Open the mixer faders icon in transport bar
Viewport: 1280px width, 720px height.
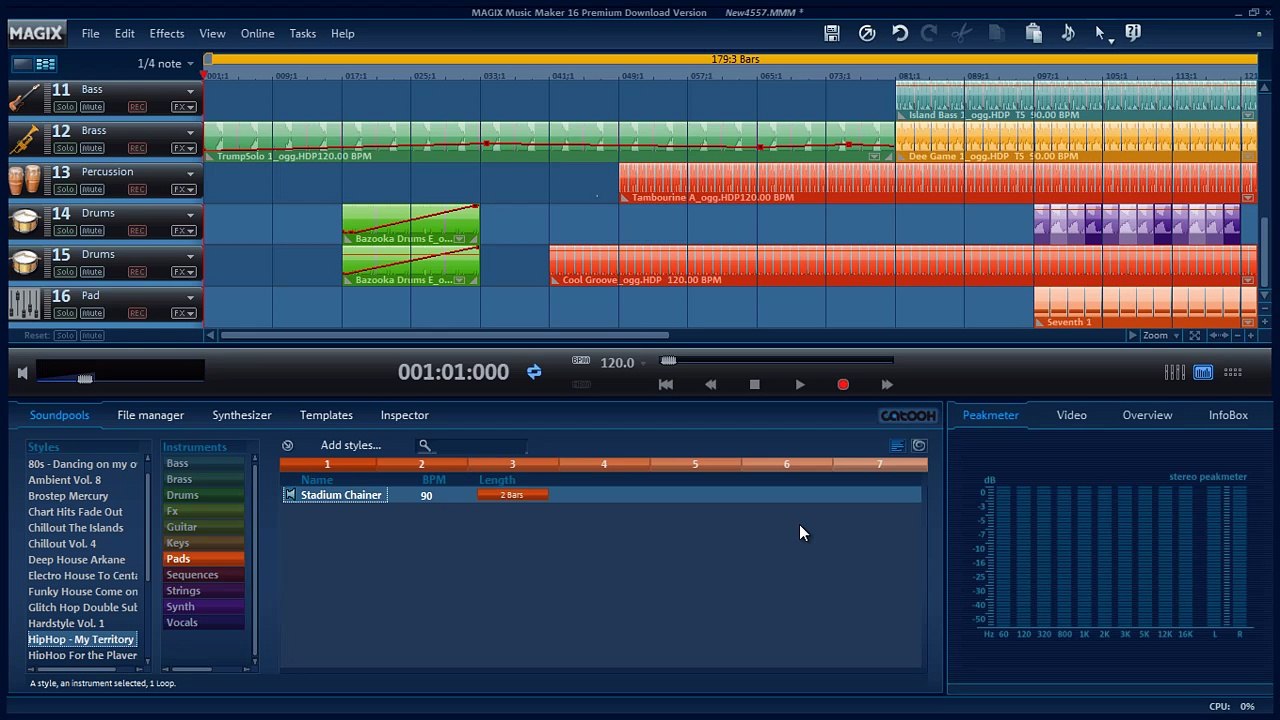1175,372
